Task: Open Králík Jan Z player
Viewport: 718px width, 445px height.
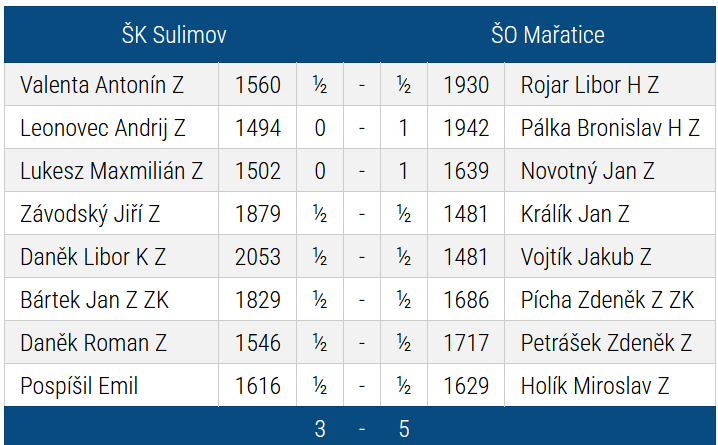Action: [575, 214]
